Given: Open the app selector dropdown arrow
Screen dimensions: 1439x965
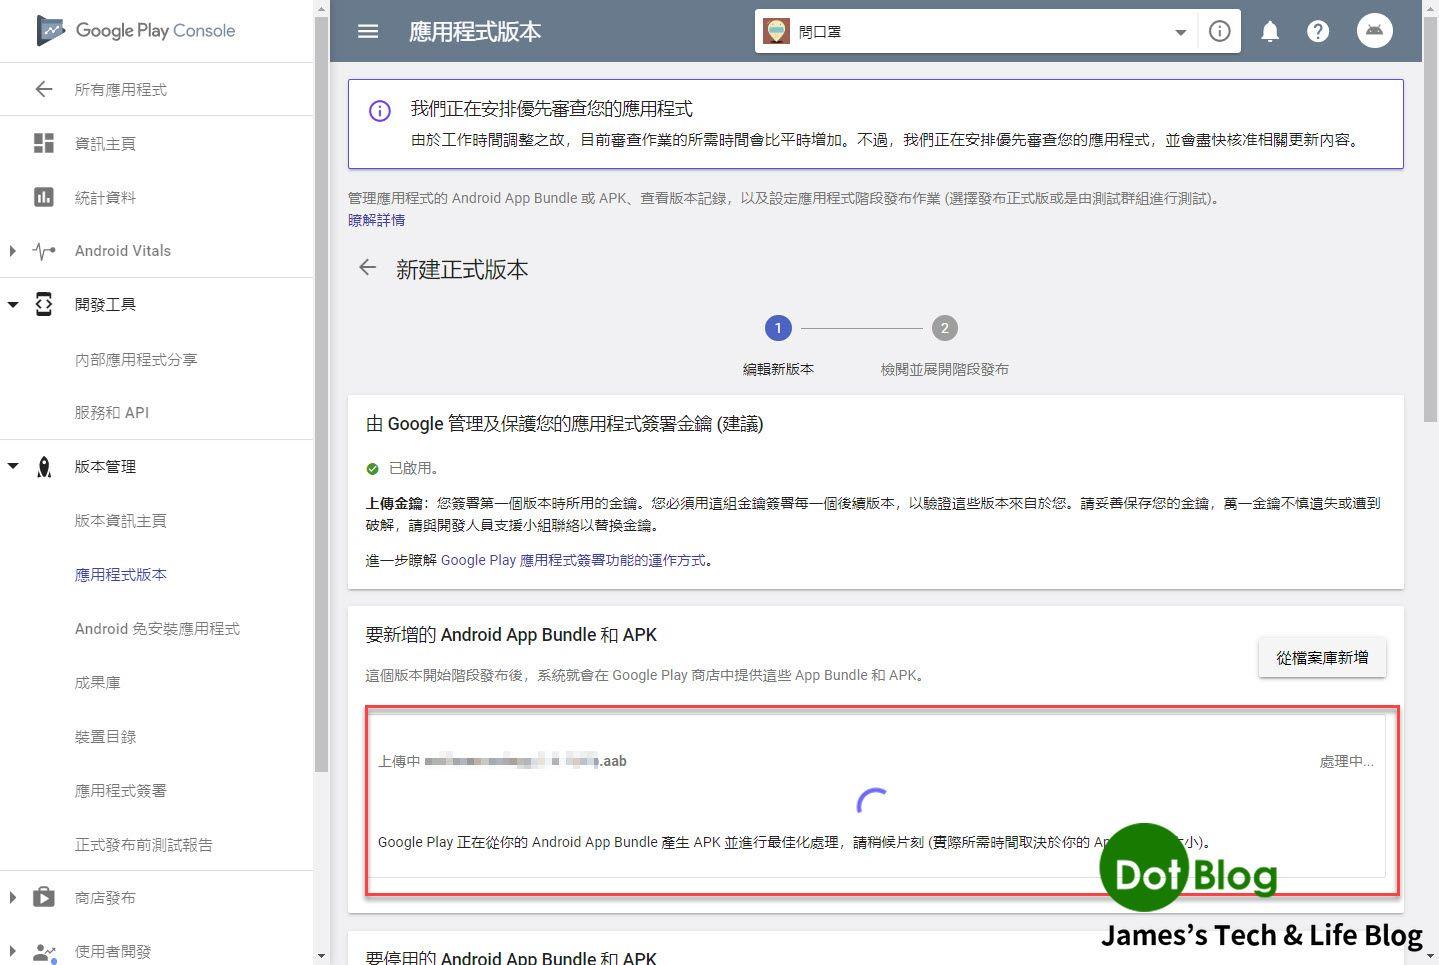Looking at the screenshot, I should [x=1180, y=32].
